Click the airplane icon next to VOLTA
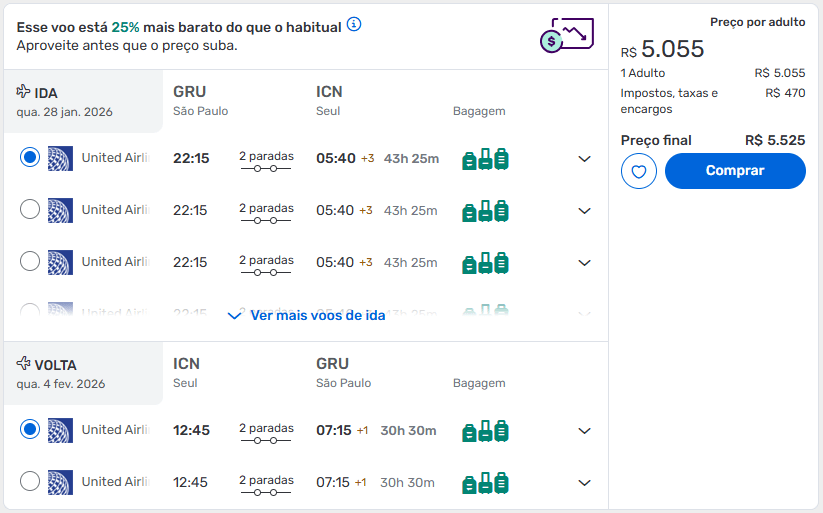The image size is (823, 513). point(24,363)
